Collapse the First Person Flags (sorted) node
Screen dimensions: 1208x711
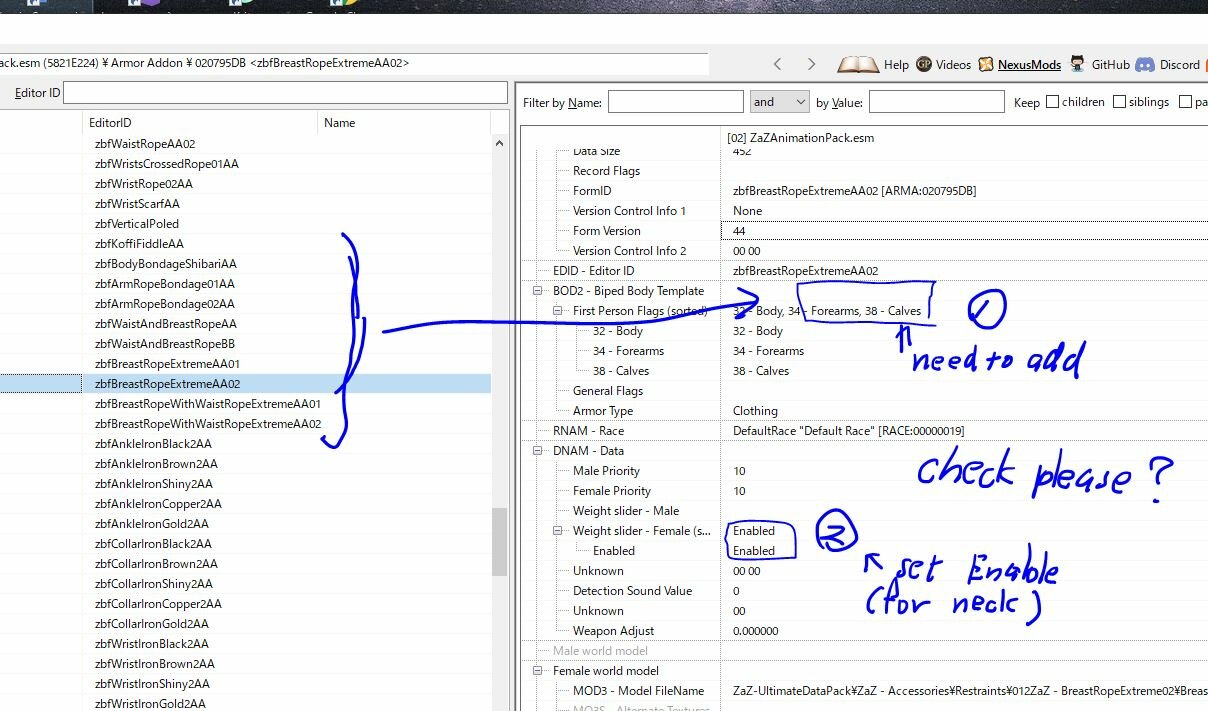point(560,311)
